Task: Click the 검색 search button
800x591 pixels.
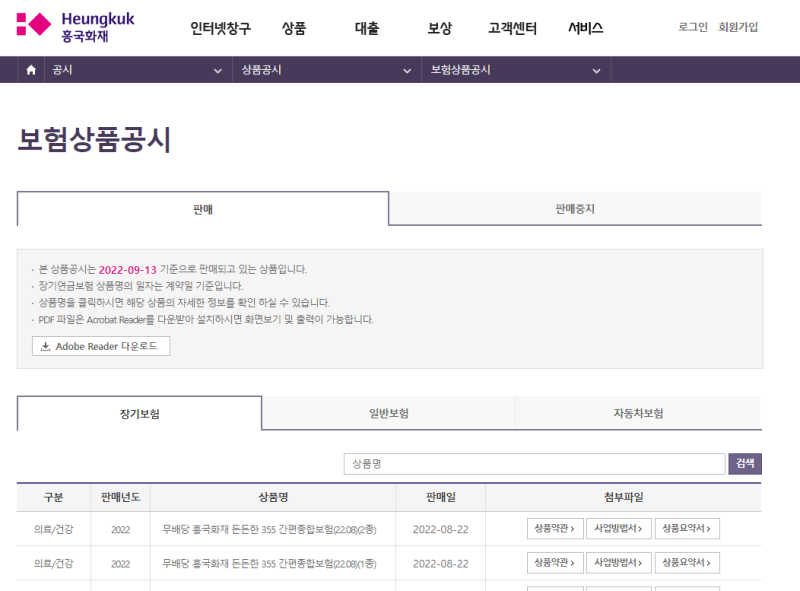Action: pos(745,463)
